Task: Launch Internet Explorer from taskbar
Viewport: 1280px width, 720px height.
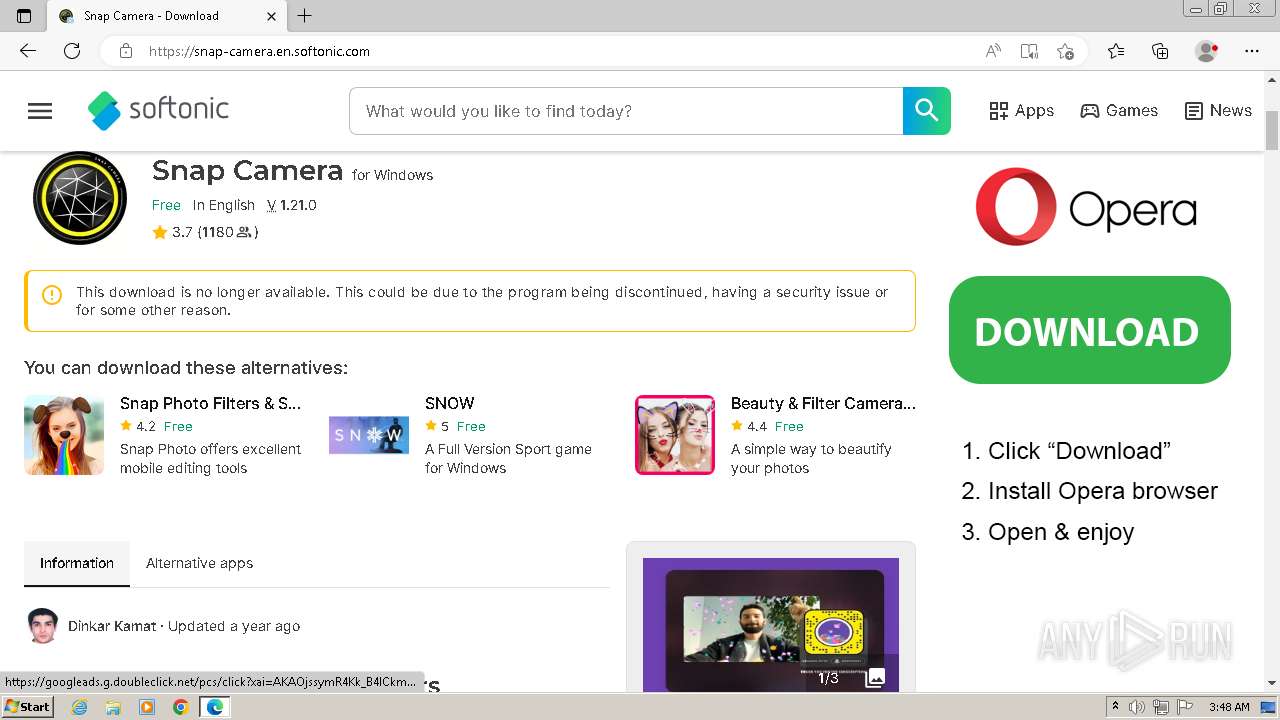Action: click(x=79, y=707)
